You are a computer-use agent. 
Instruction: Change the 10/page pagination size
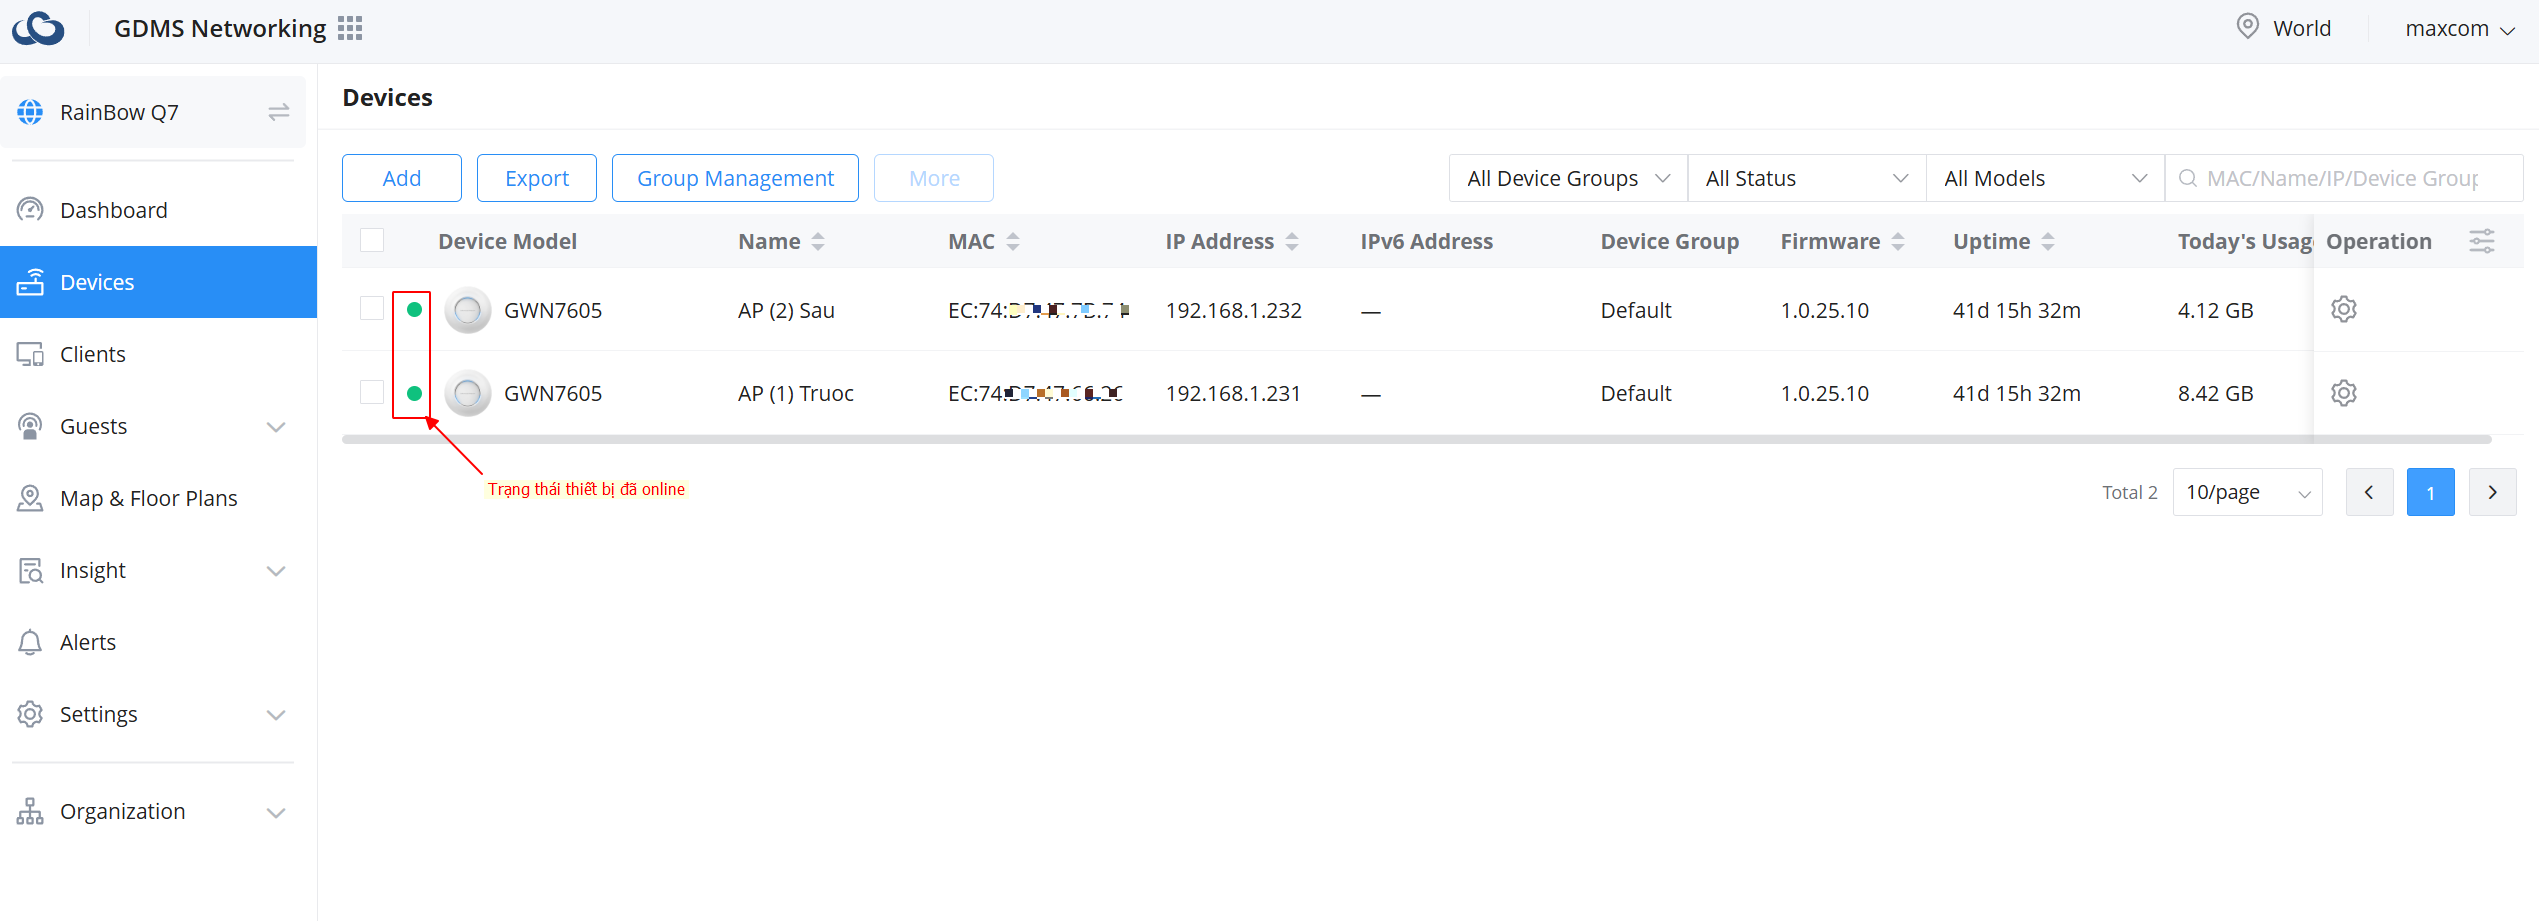[2247, 492]
